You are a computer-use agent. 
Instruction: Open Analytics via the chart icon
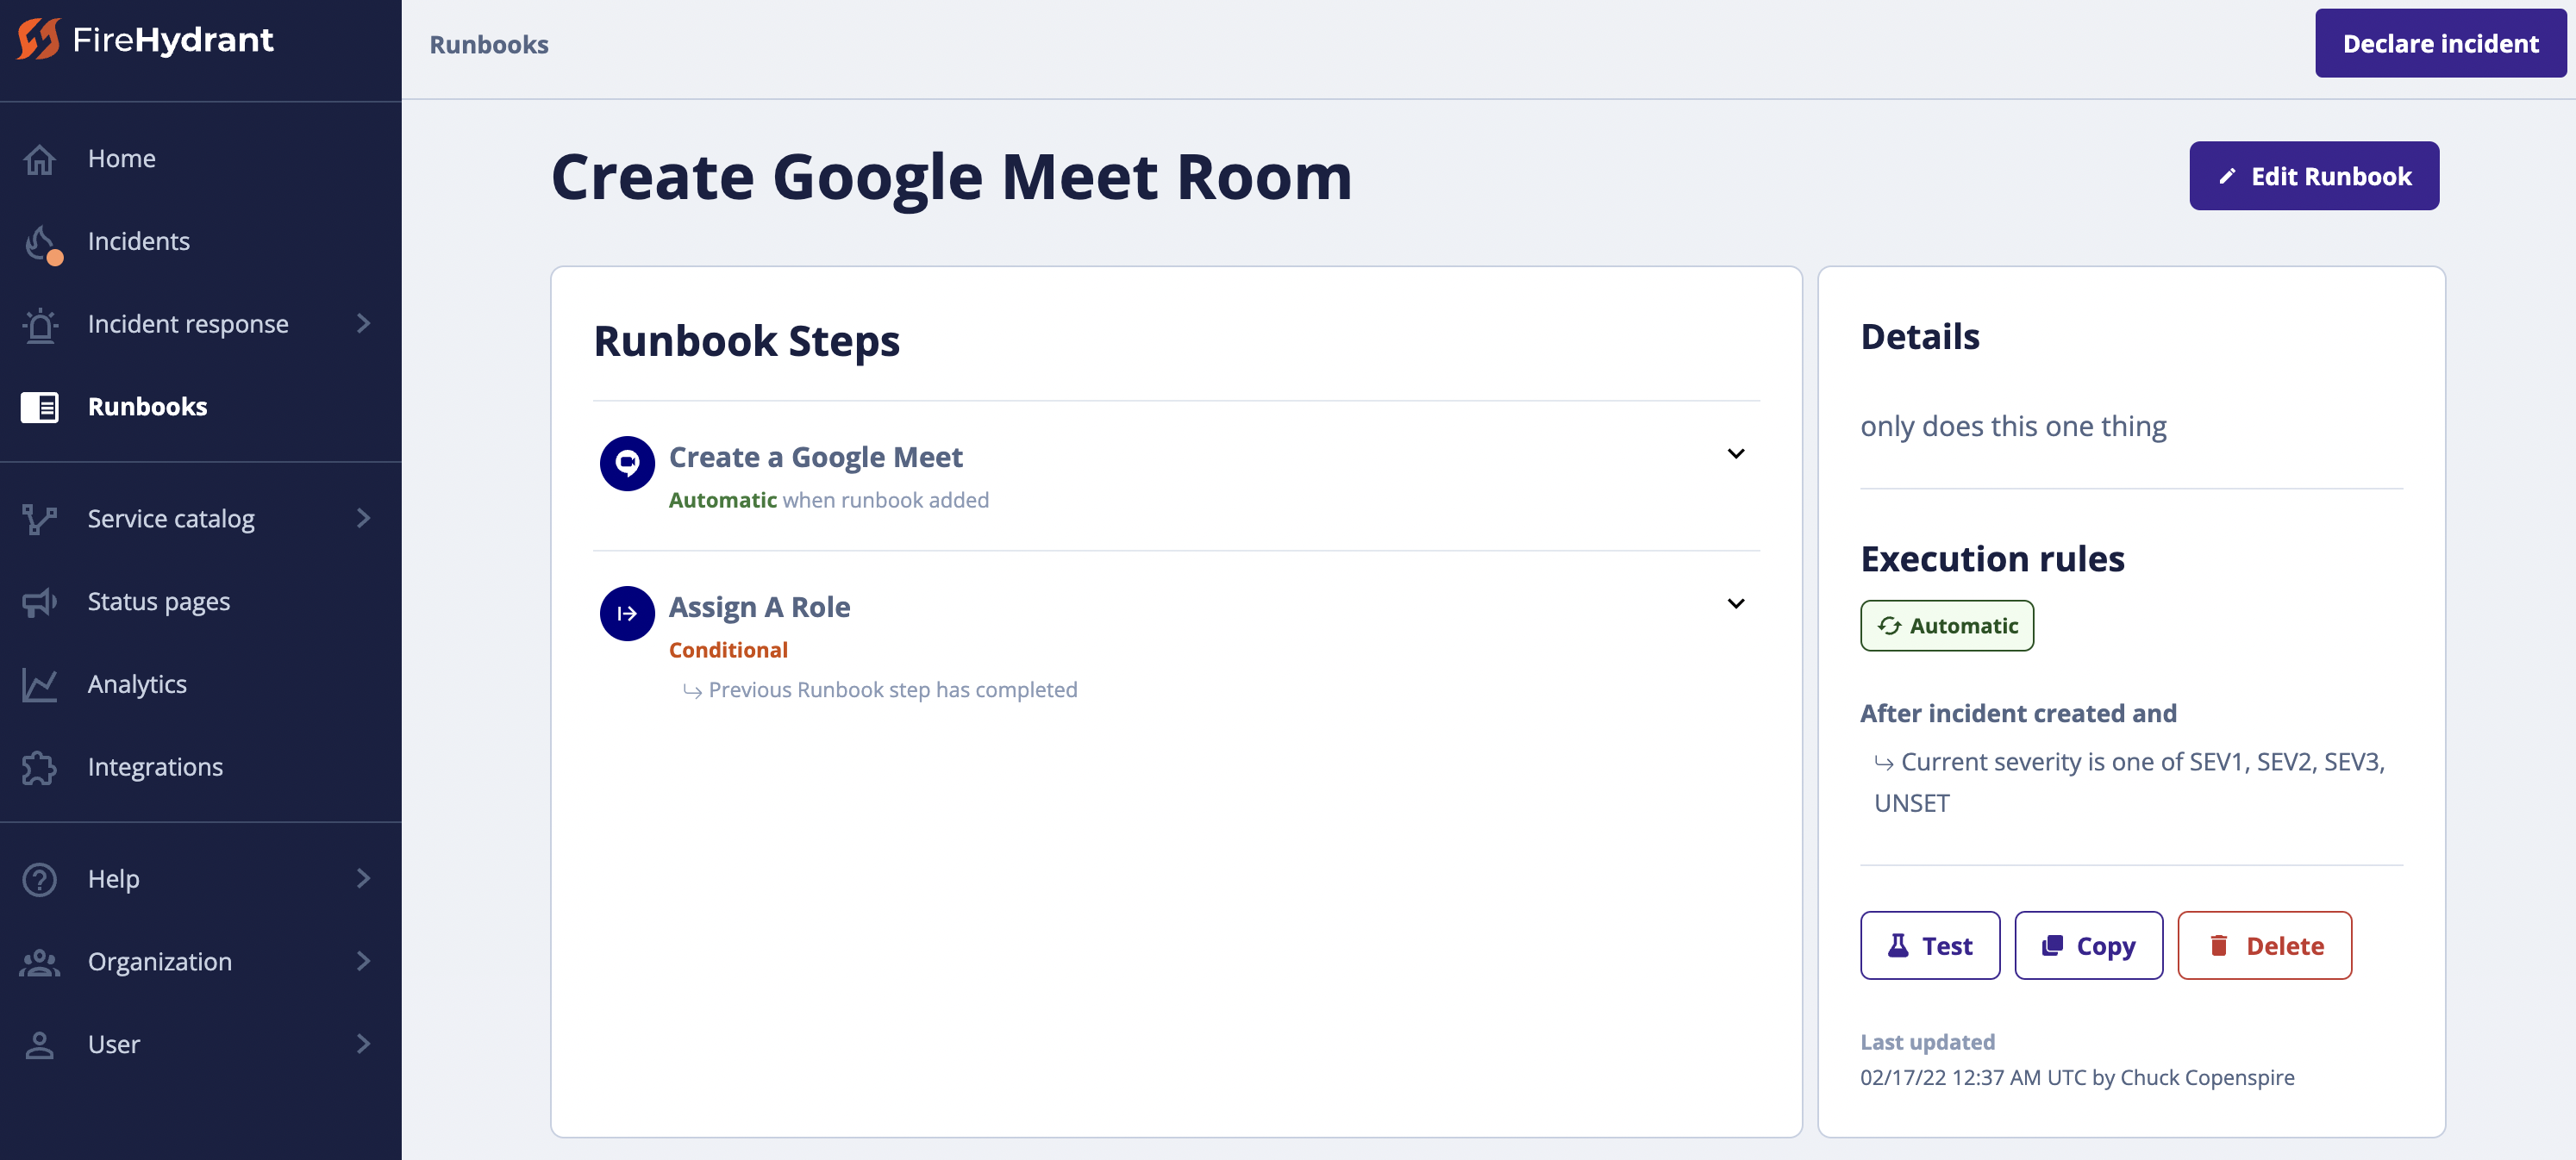(40, 683)
